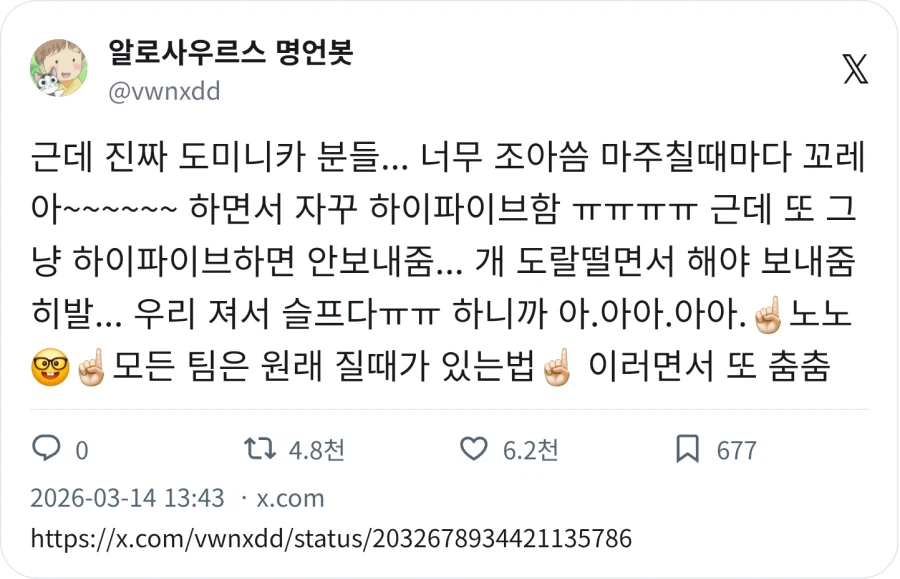Open the X logo in the corner
Image resolution: width=900 pixels, height=579 pixels.
[855, 69]
